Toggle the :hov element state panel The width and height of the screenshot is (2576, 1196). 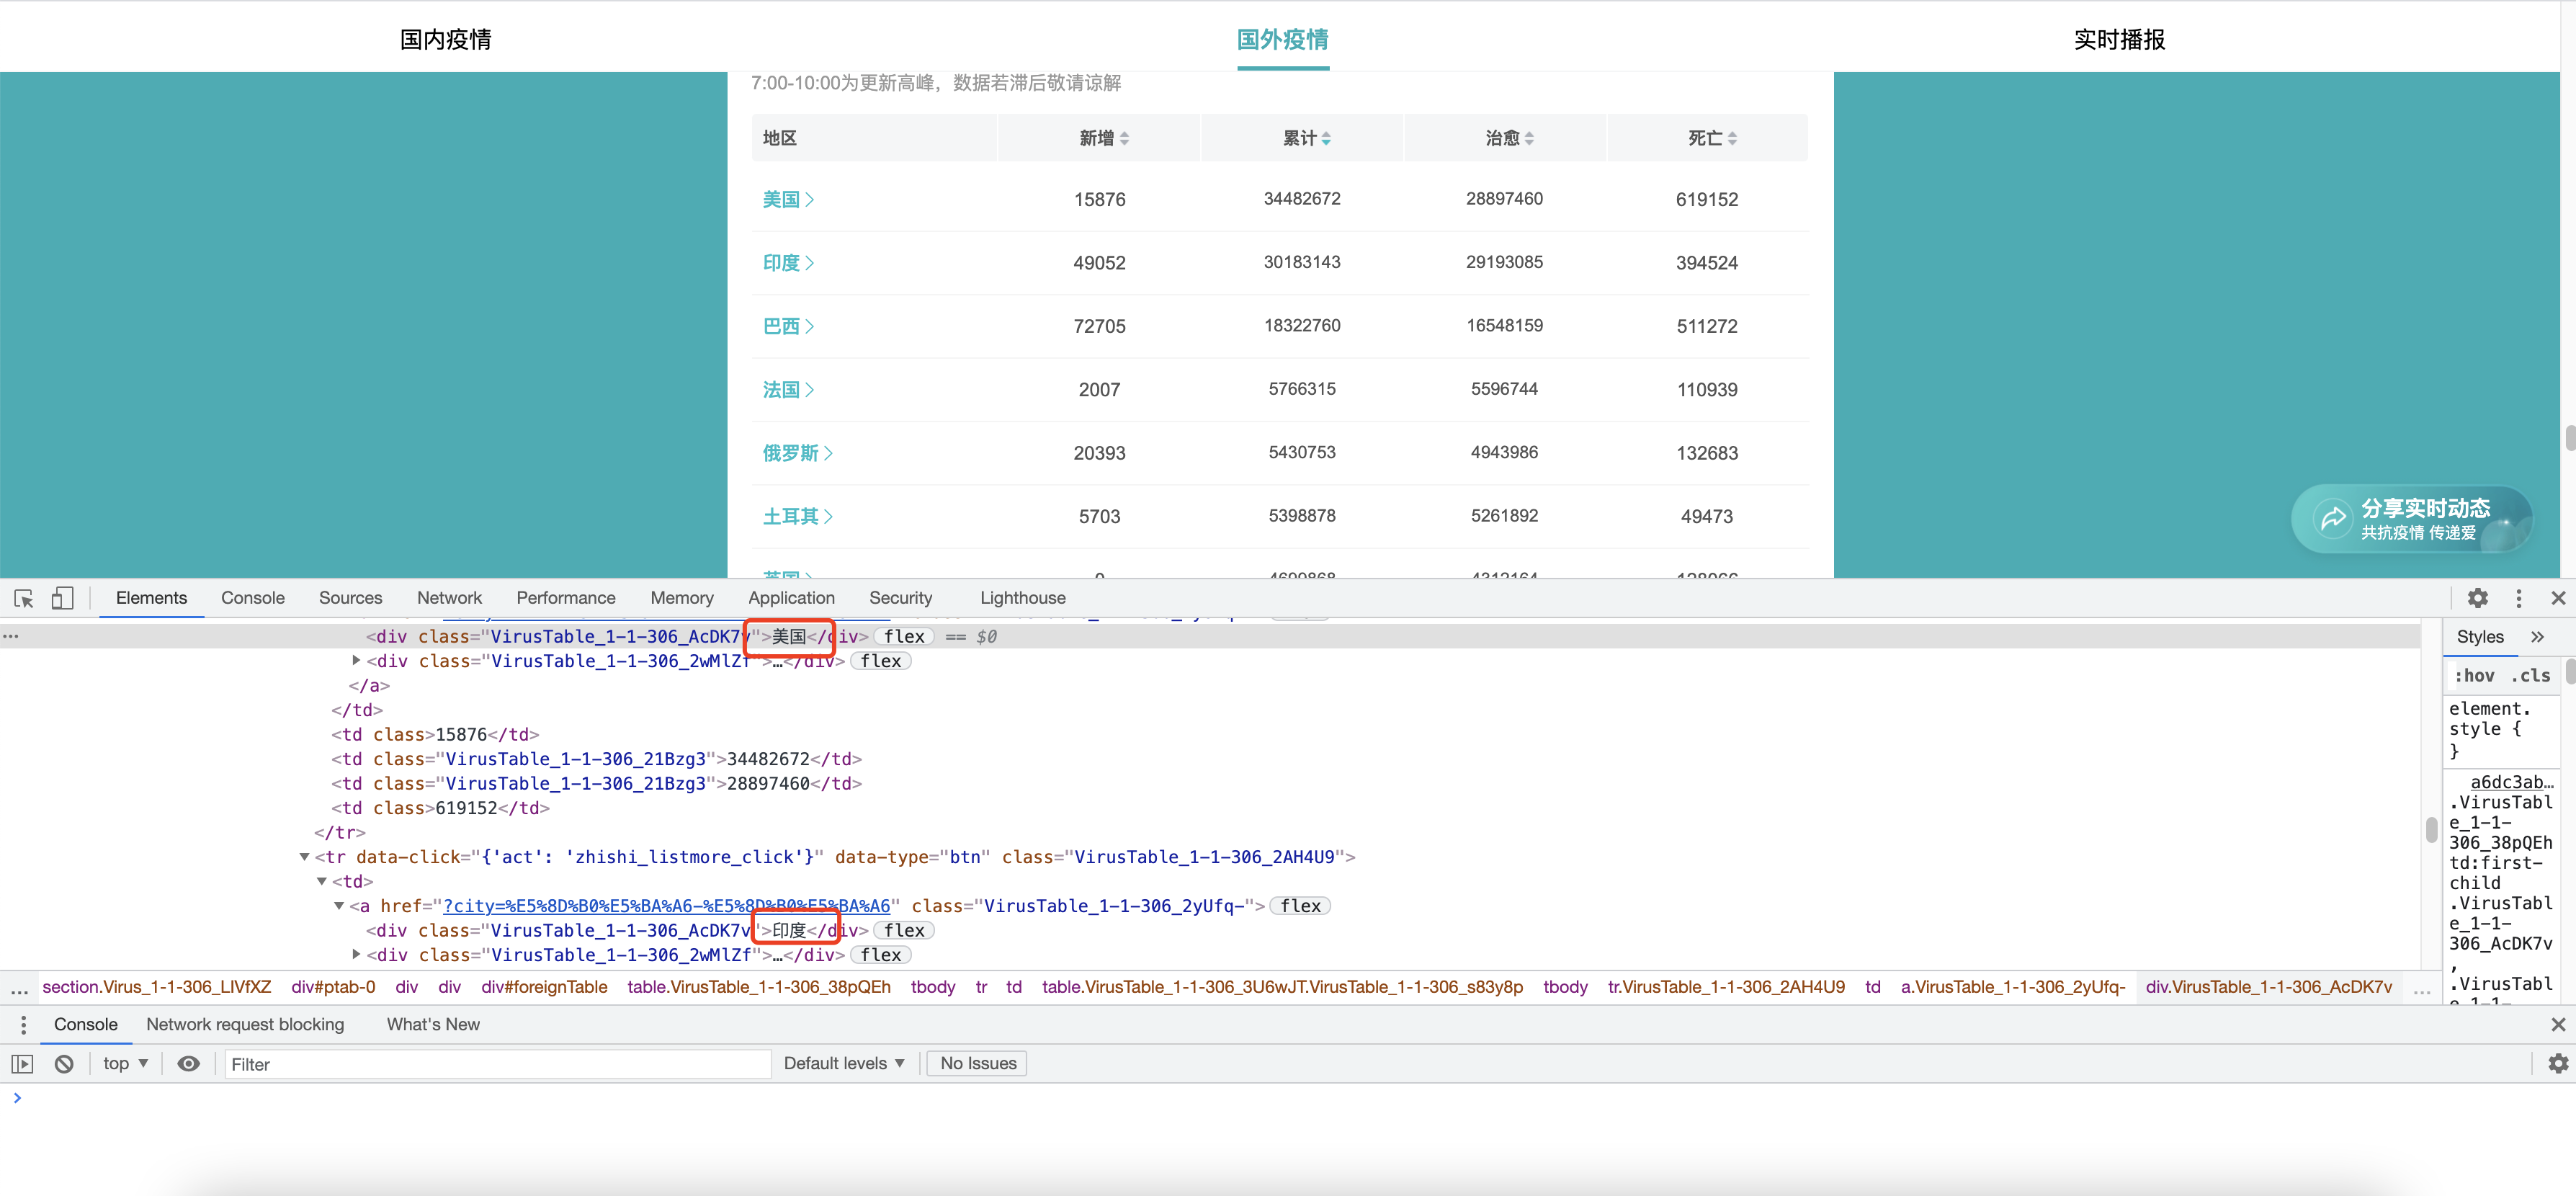tap(2474, 676)
